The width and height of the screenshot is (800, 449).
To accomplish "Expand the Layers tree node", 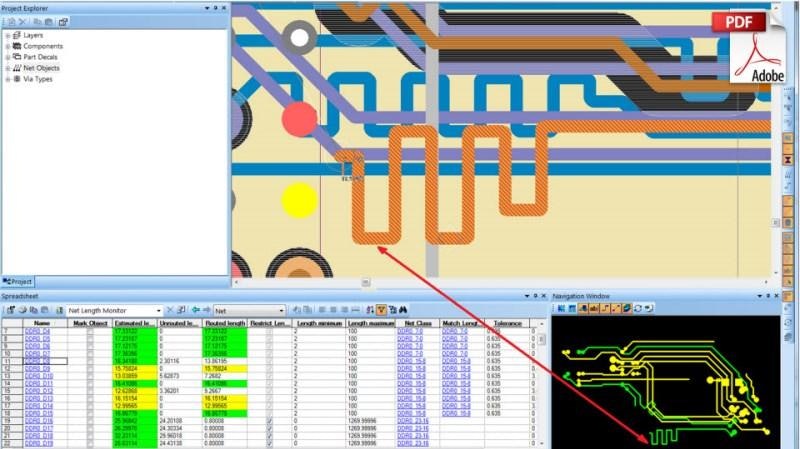I will point(8,35).
